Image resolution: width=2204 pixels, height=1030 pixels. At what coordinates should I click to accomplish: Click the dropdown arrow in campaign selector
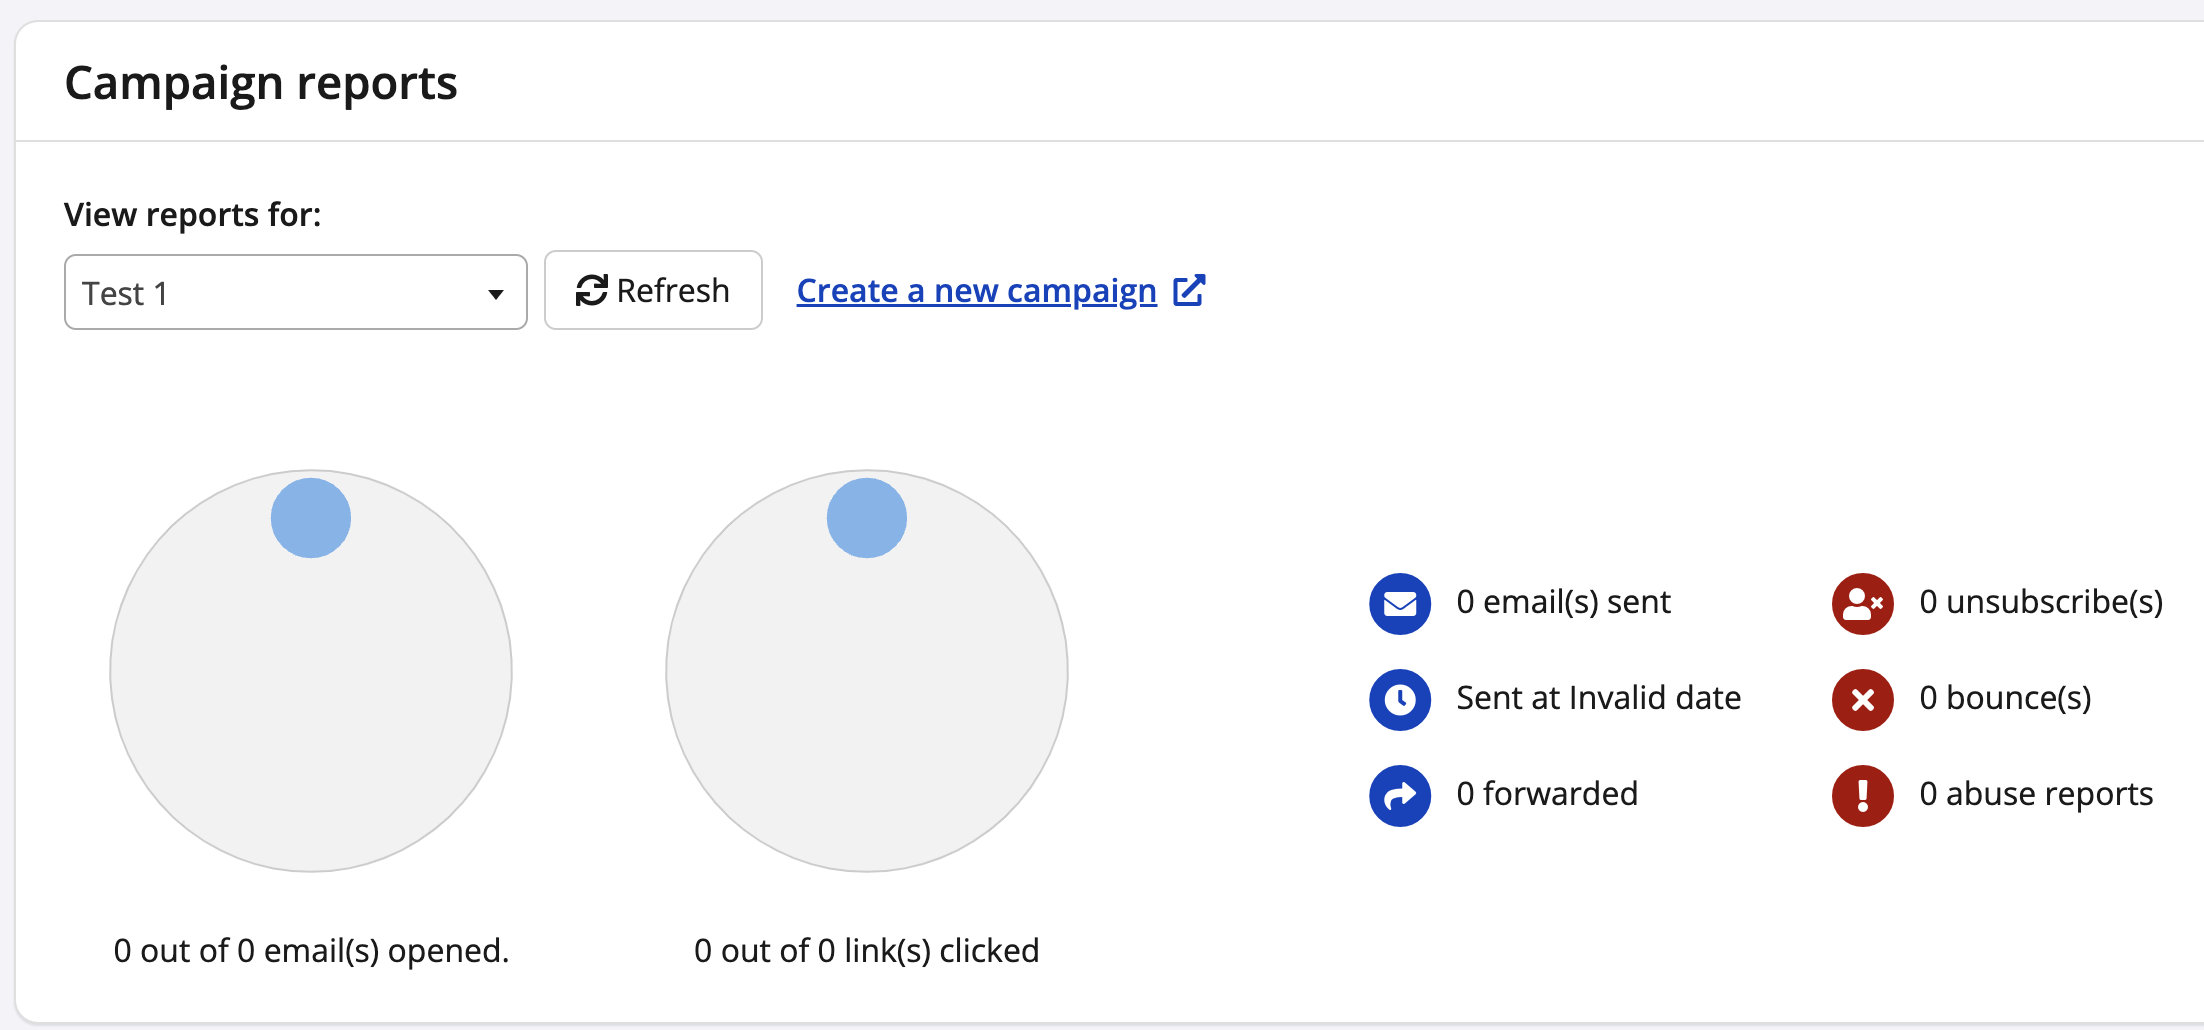(495, 294)
